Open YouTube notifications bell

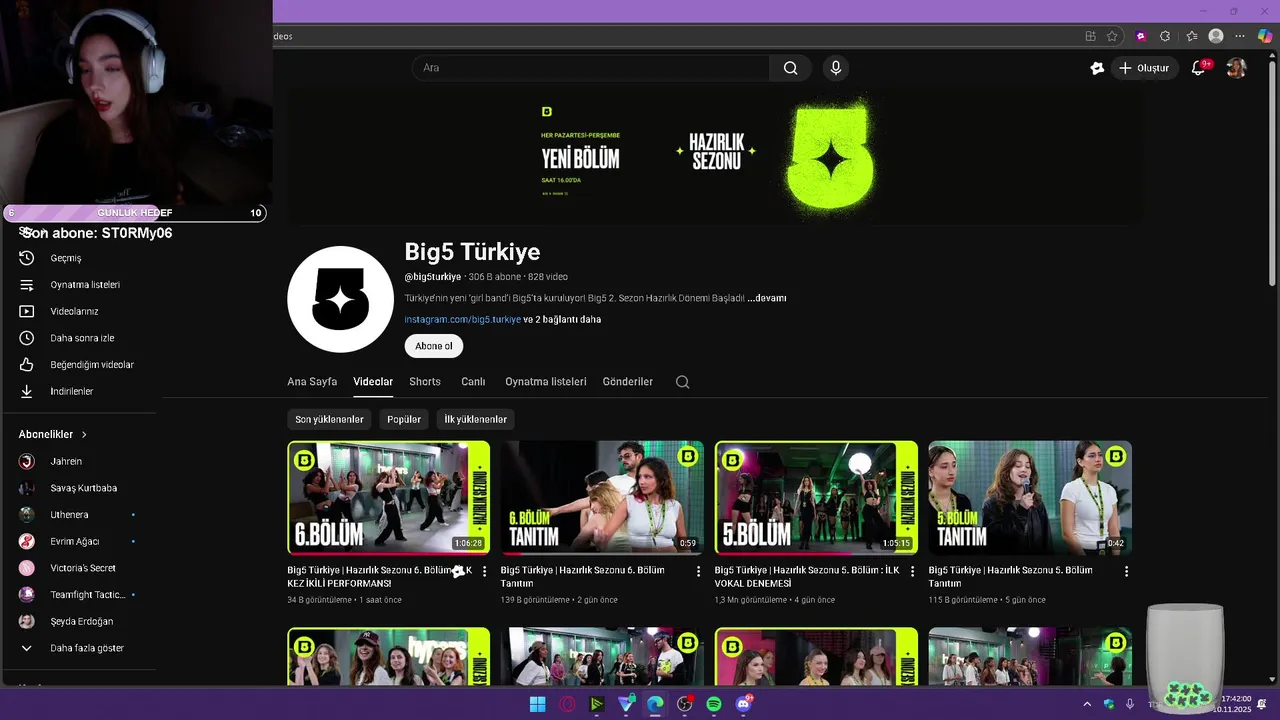tap(1198, 68)
